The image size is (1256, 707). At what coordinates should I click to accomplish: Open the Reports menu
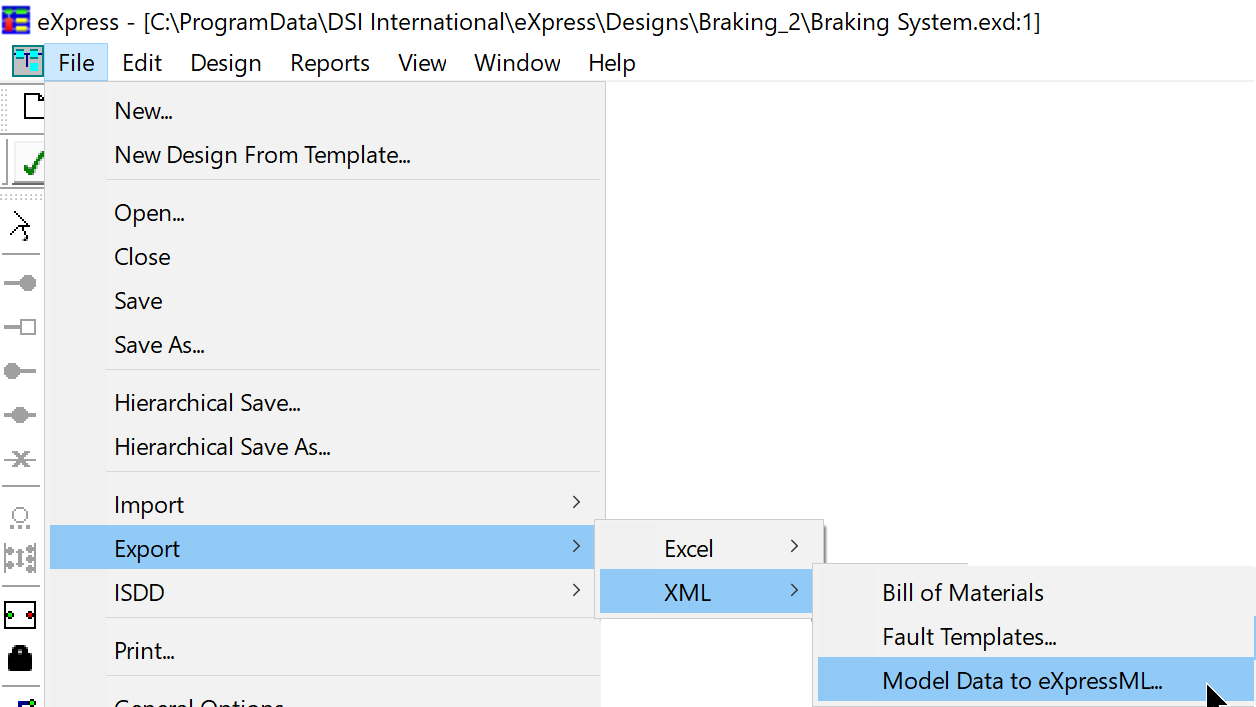click(330, 63)
